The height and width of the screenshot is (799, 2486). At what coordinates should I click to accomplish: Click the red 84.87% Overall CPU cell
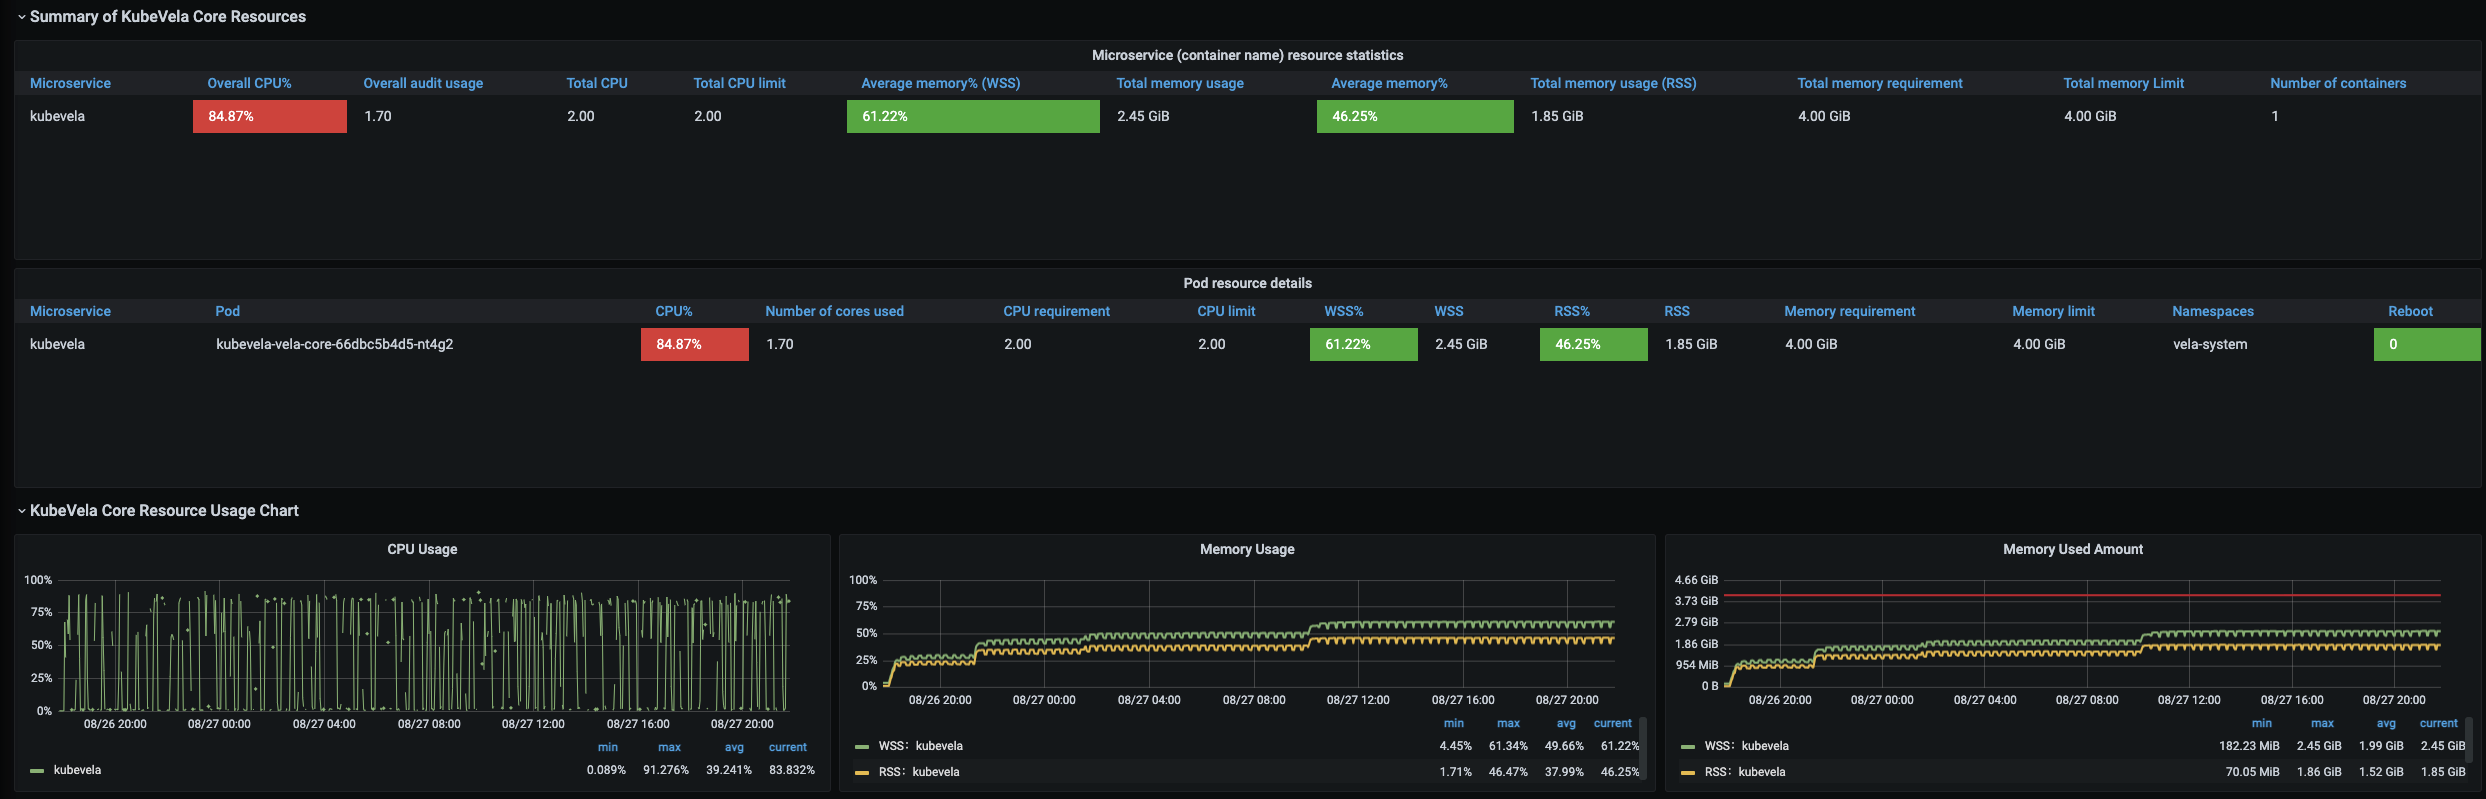[x=270, y=116]
